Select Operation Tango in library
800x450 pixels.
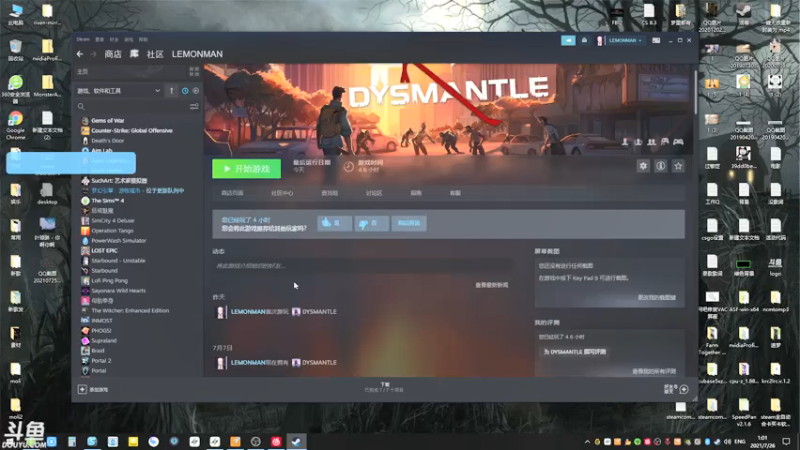click(112, 231)
